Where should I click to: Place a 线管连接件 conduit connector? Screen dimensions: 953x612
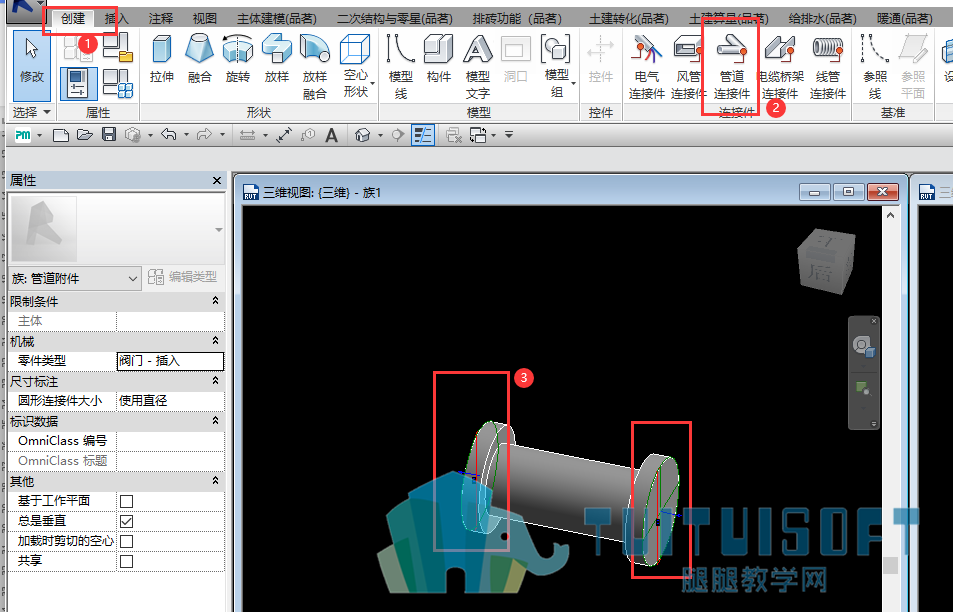point(828,67)
